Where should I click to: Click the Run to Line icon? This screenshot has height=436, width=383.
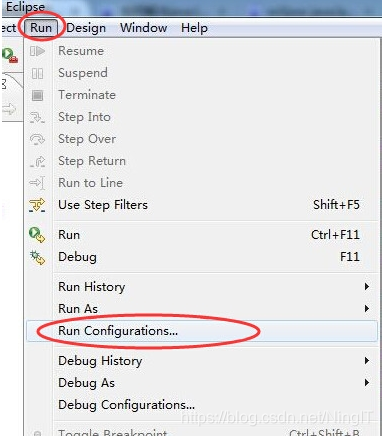coord(37,183)
